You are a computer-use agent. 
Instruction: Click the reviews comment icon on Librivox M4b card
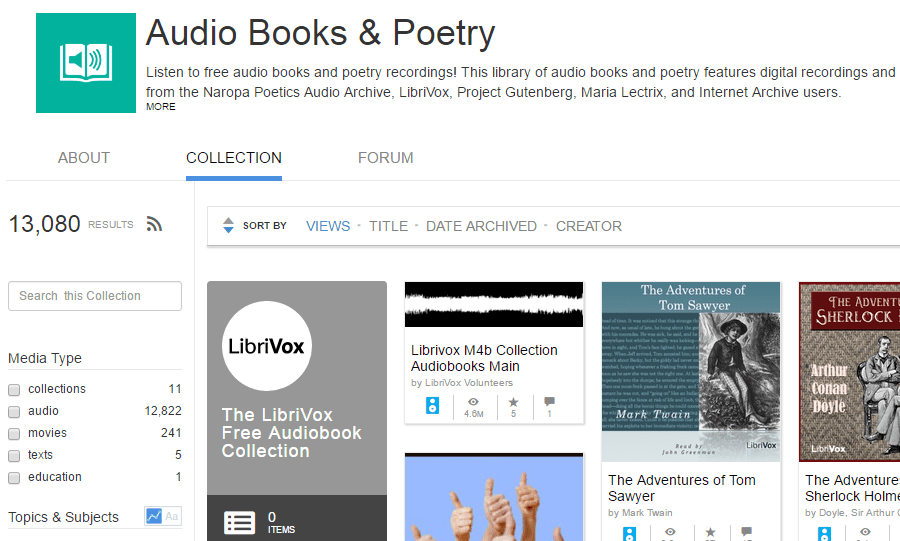(x=549, y=401)
